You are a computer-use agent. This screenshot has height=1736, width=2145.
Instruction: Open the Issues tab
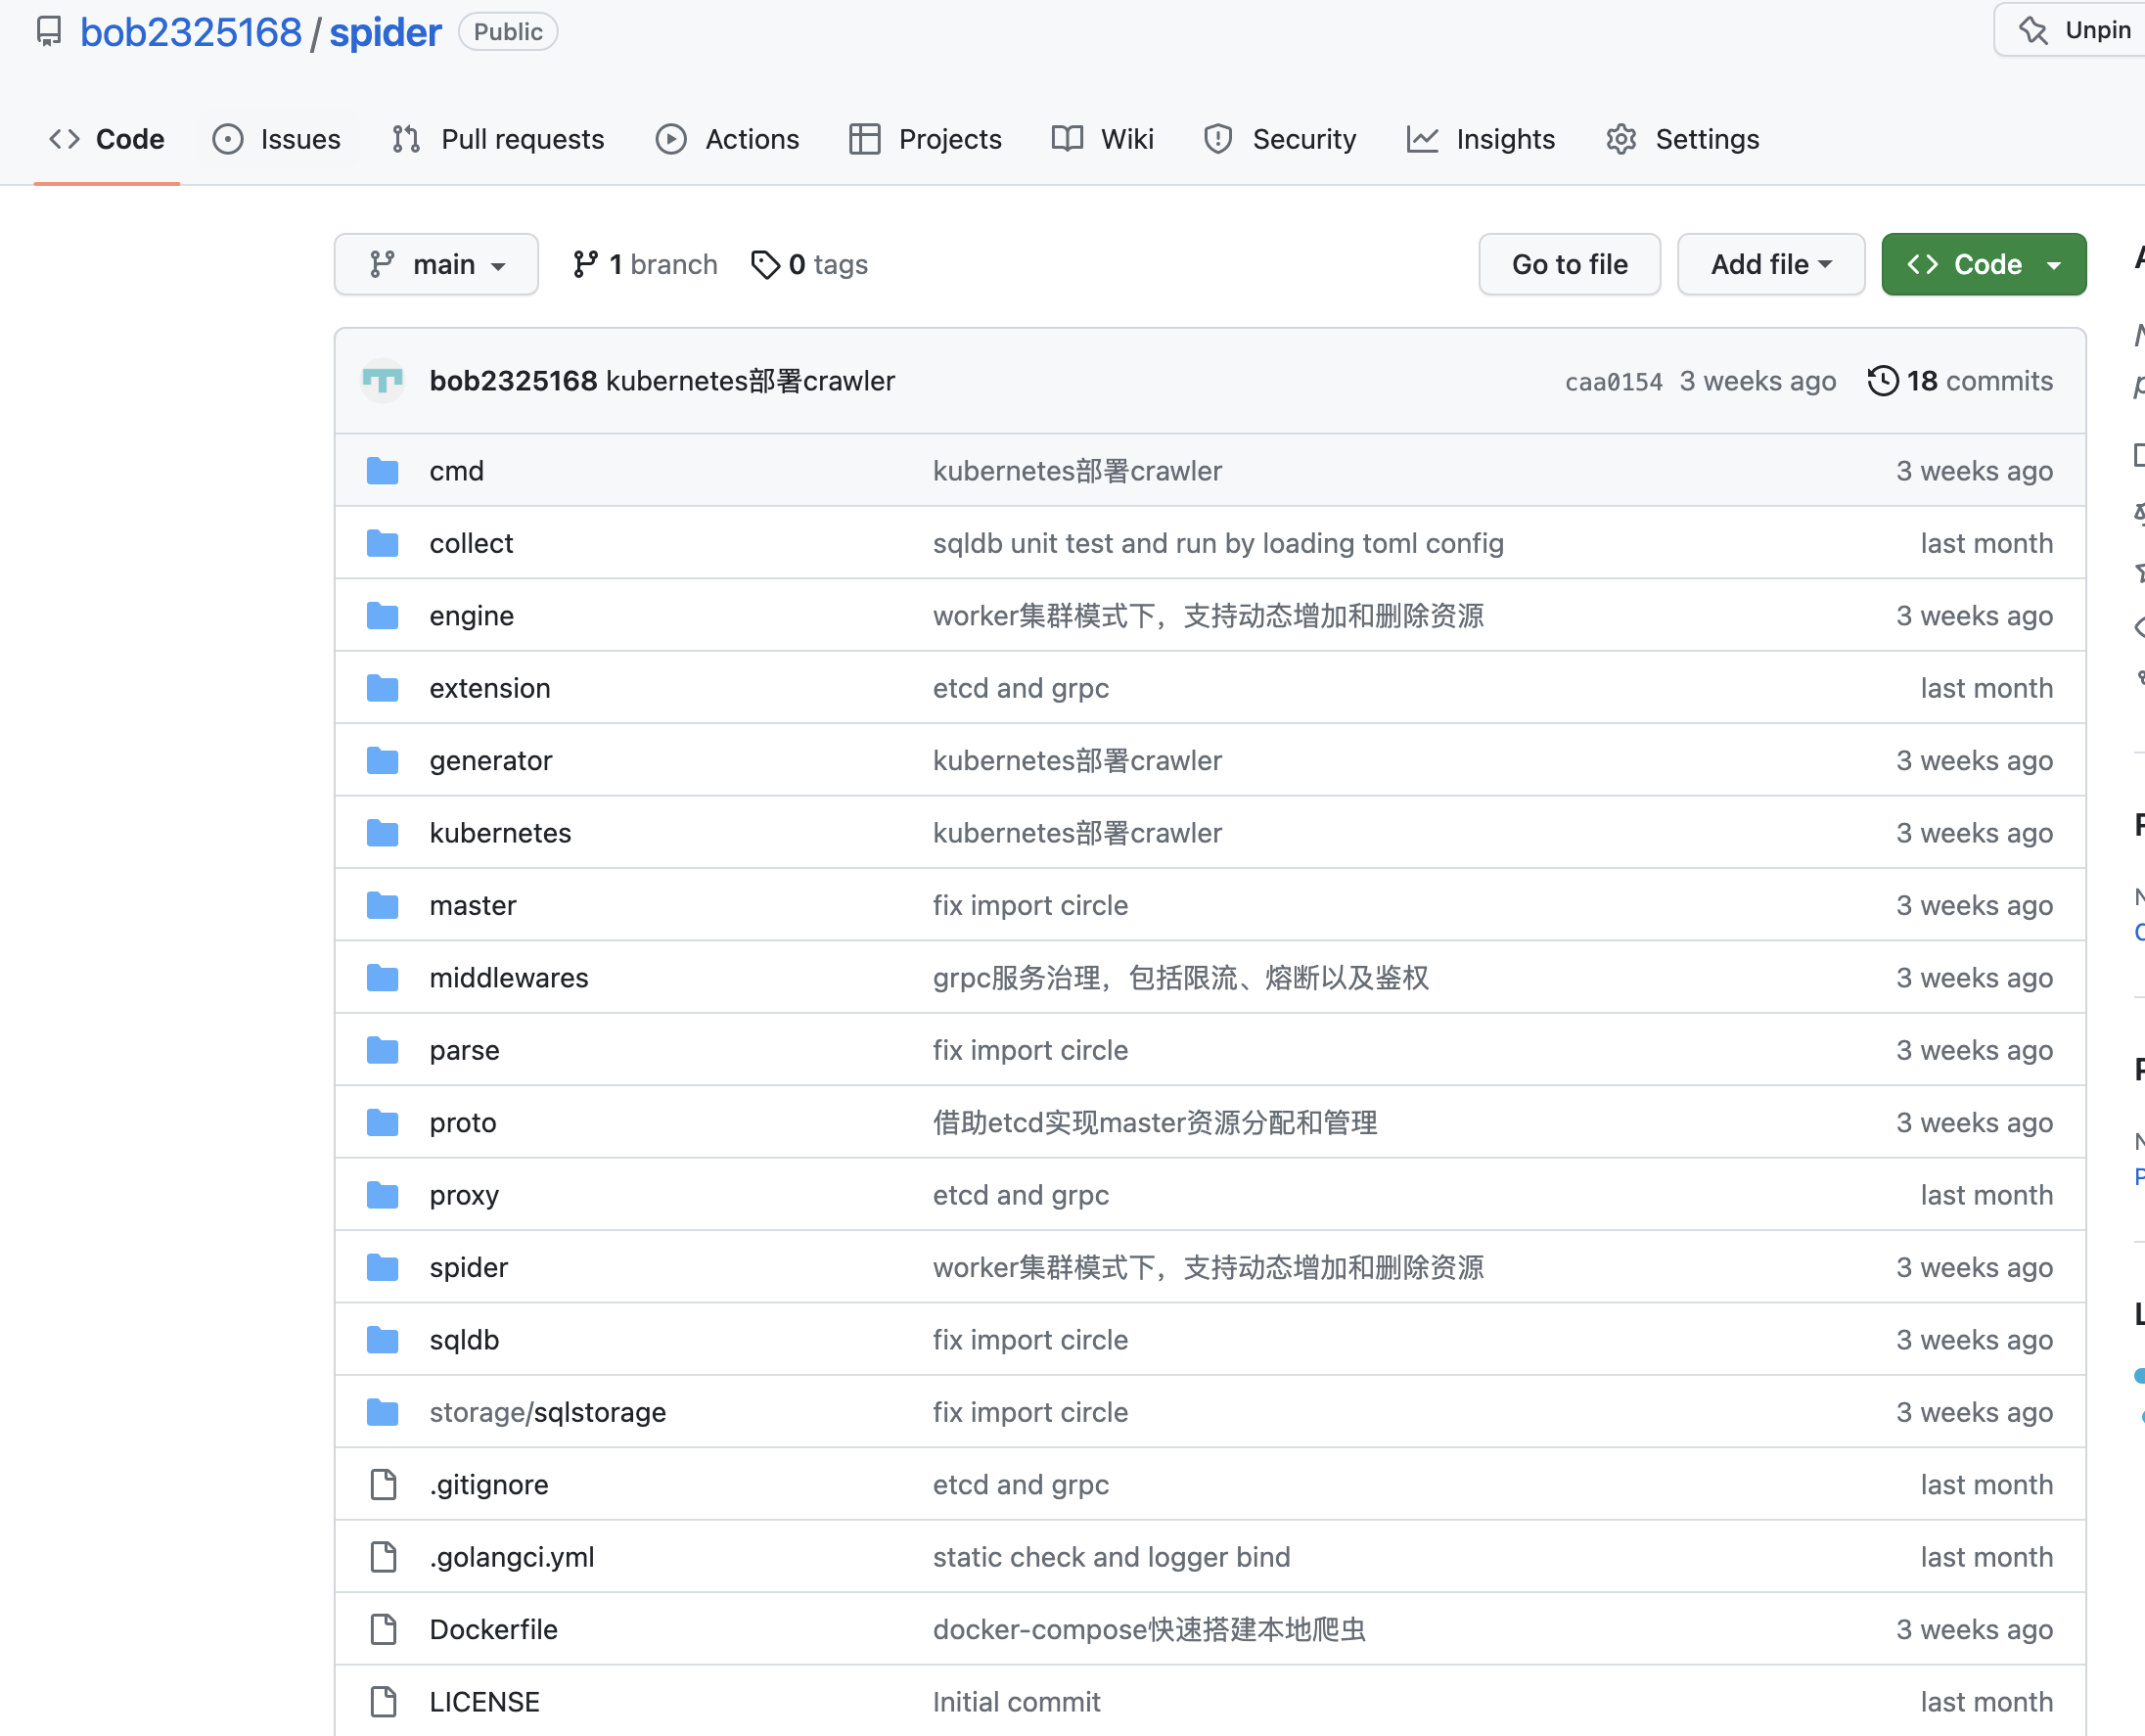(x=277, y=139)
